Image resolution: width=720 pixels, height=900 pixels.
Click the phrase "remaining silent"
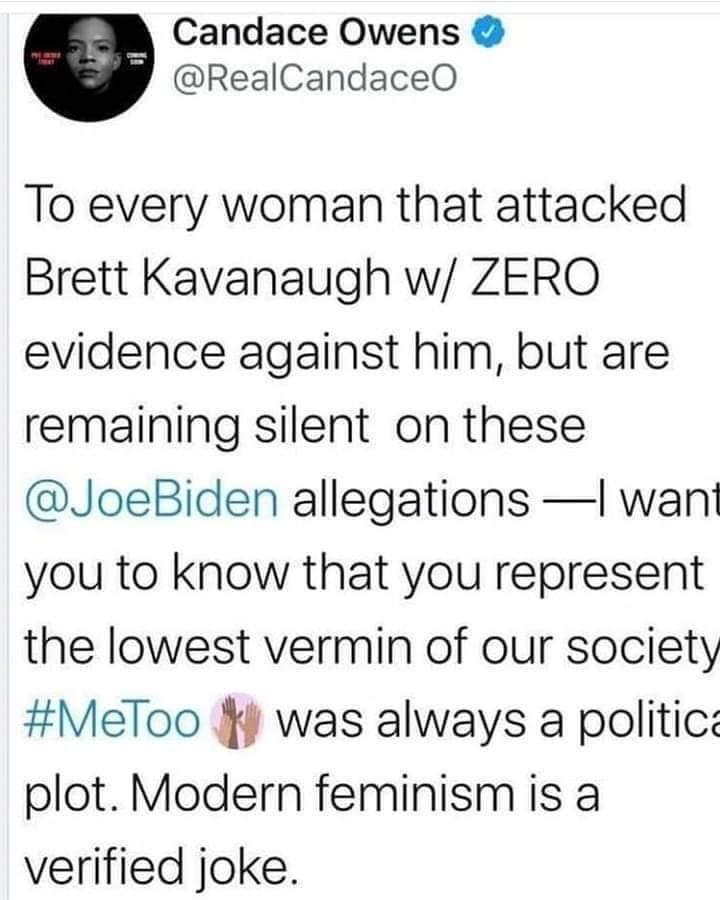(195, 425)
